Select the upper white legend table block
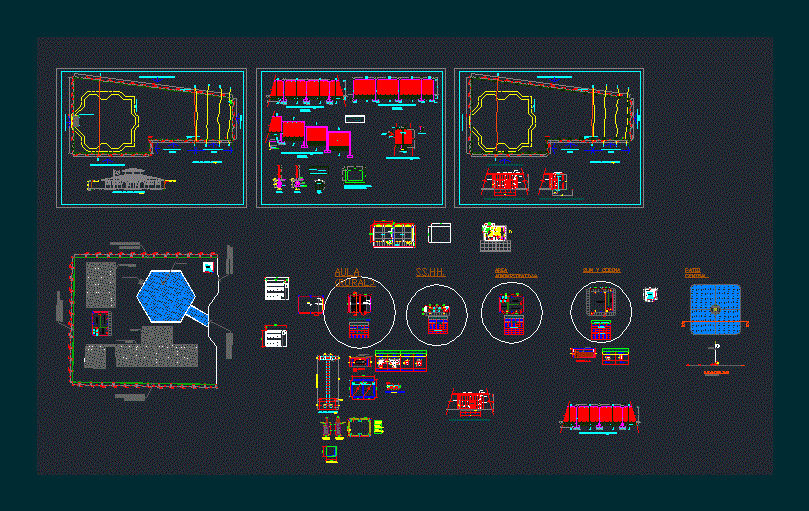 click(x=276, y=289)
